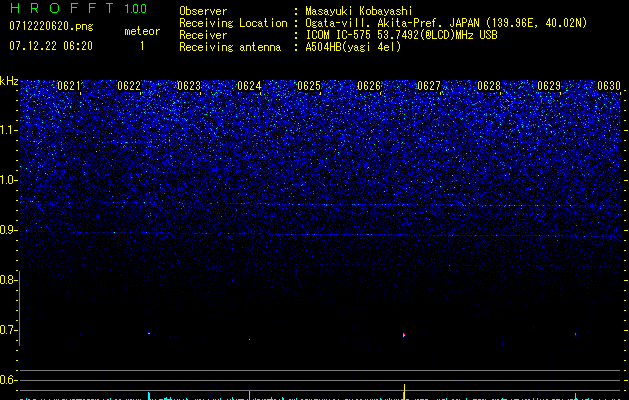629x400 pixels.
Task: Click the 1.1 kHz axis label
Action: [x=8, y=130]
